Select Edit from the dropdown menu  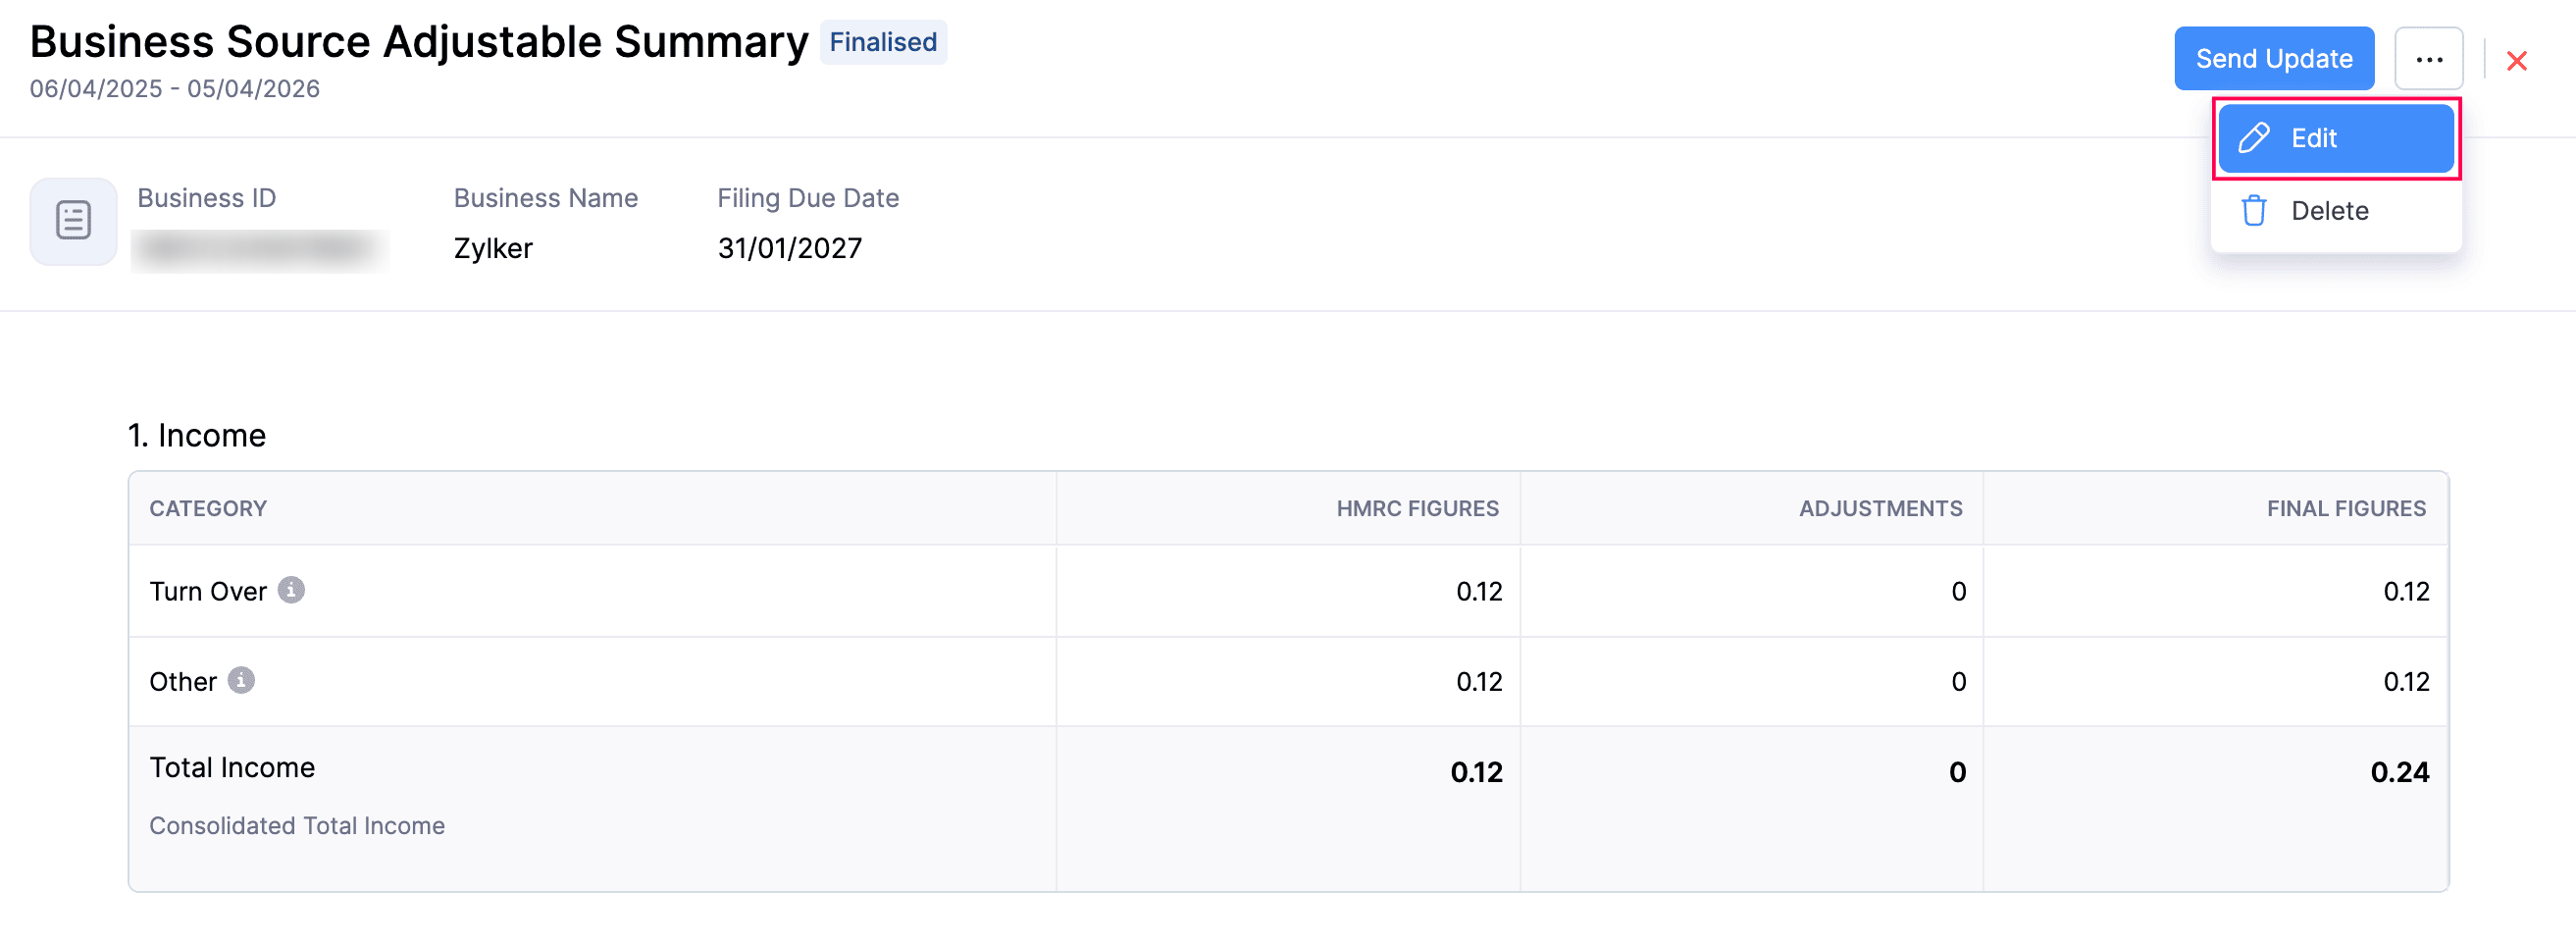click(x=2335, y=138)
